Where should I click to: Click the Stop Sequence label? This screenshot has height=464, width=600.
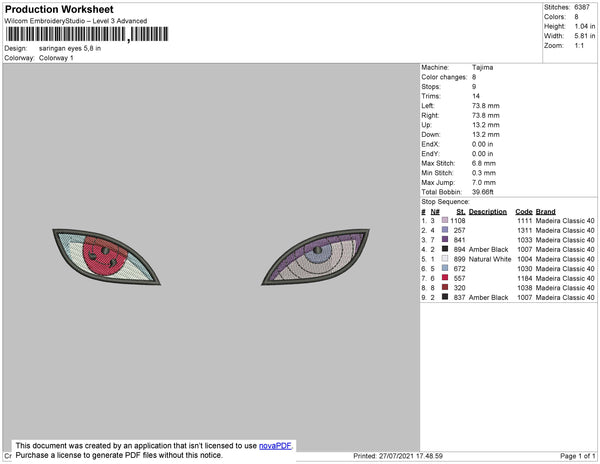click(x=445, y=202)
